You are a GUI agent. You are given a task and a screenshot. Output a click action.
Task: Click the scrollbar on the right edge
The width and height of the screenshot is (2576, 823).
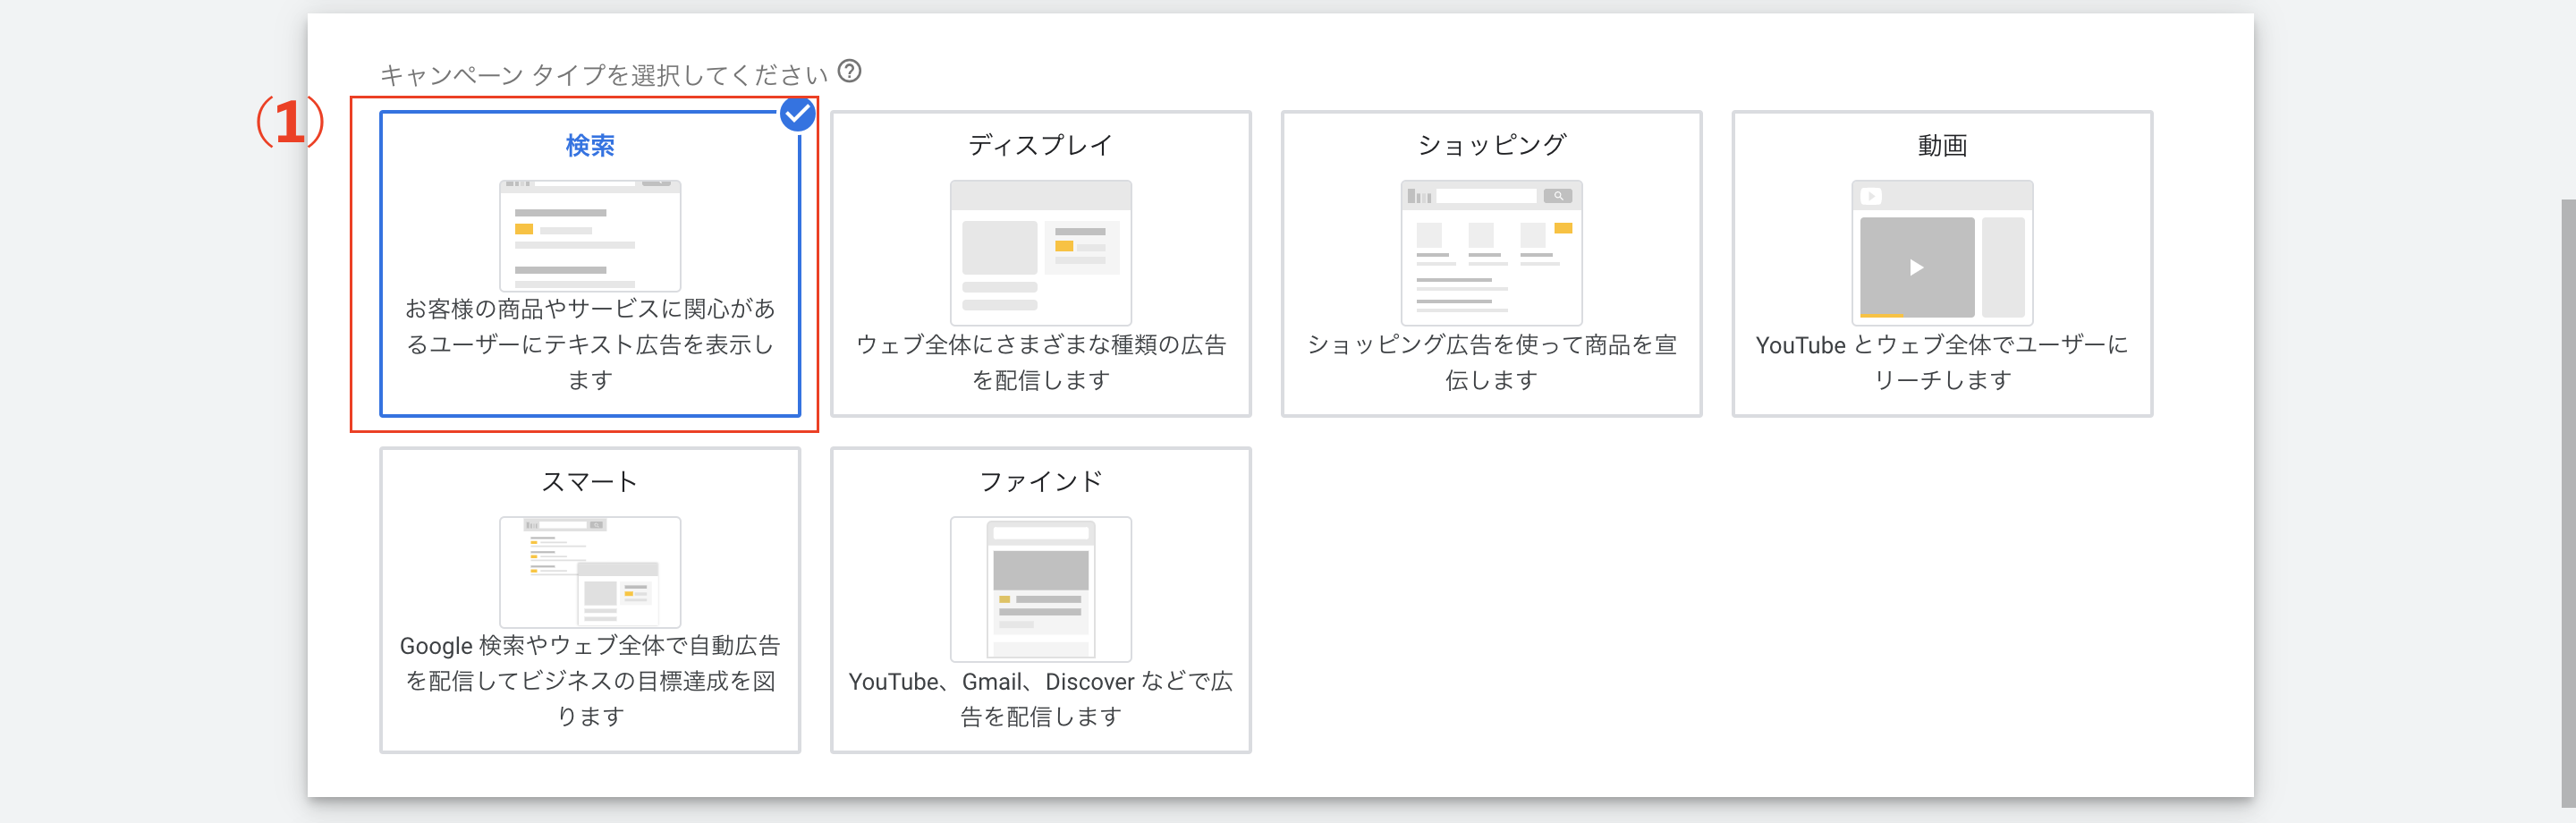[x=2566, y=400]
